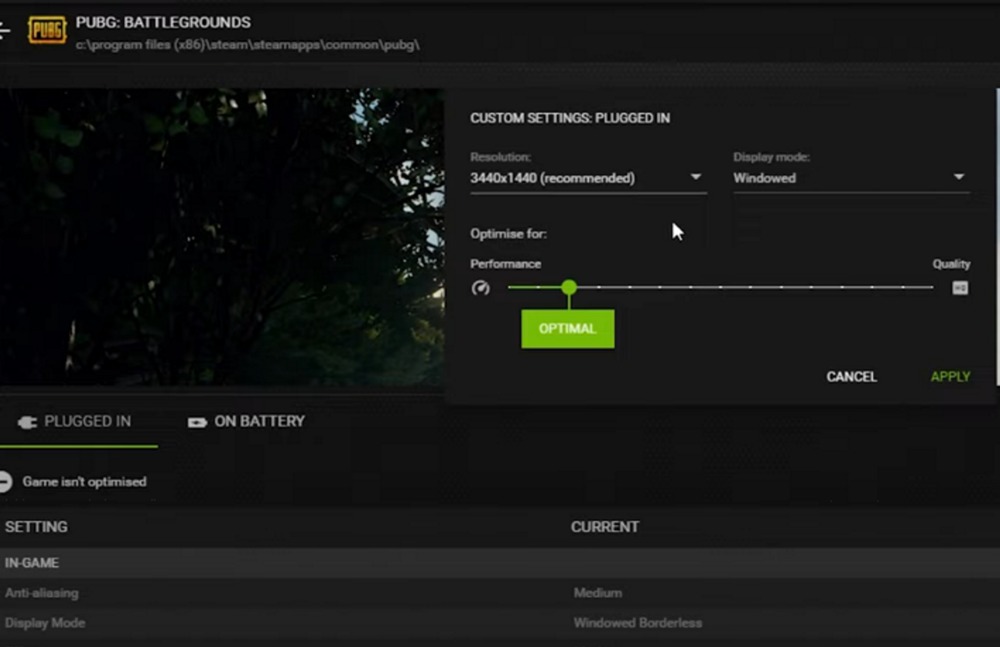Expand the Resolution dropdown arrow
The width and height of the screenshot is (1000, 647).
[696, 177]
